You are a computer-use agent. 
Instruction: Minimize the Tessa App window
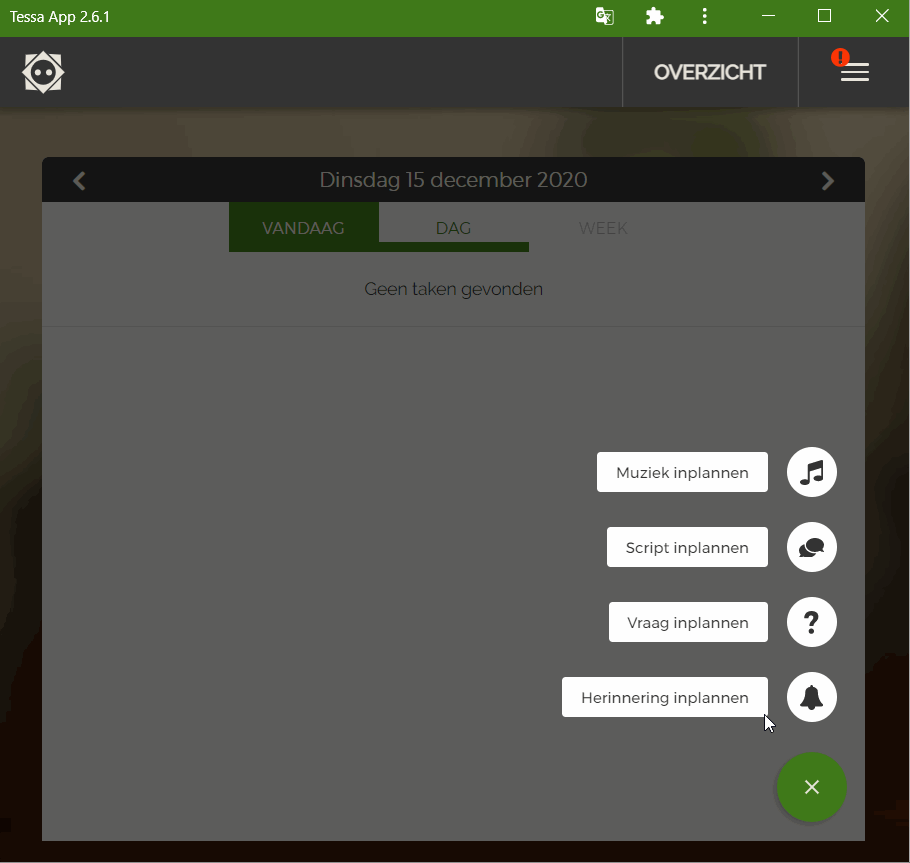click(768, 16)
